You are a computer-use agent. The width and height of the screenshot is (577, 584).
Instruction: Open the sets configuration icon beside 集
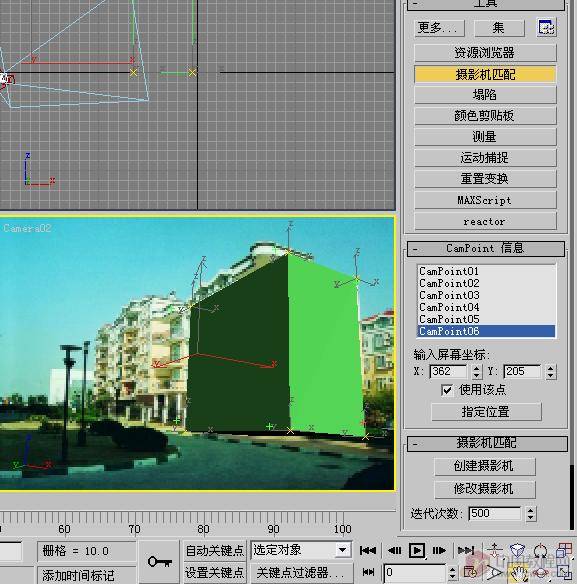point(546,27)
